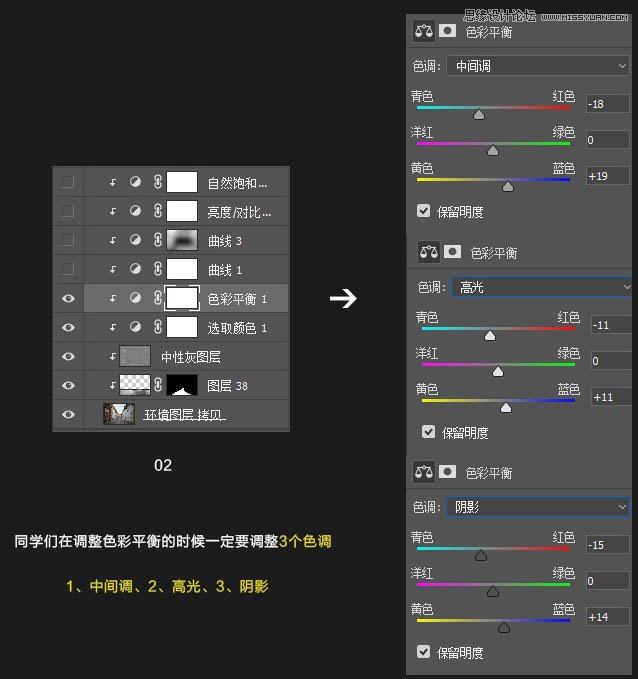The image size is (638, 679).
Task: Click the balance-scale icon in the 中间调 panel
Action: point(424,31)
